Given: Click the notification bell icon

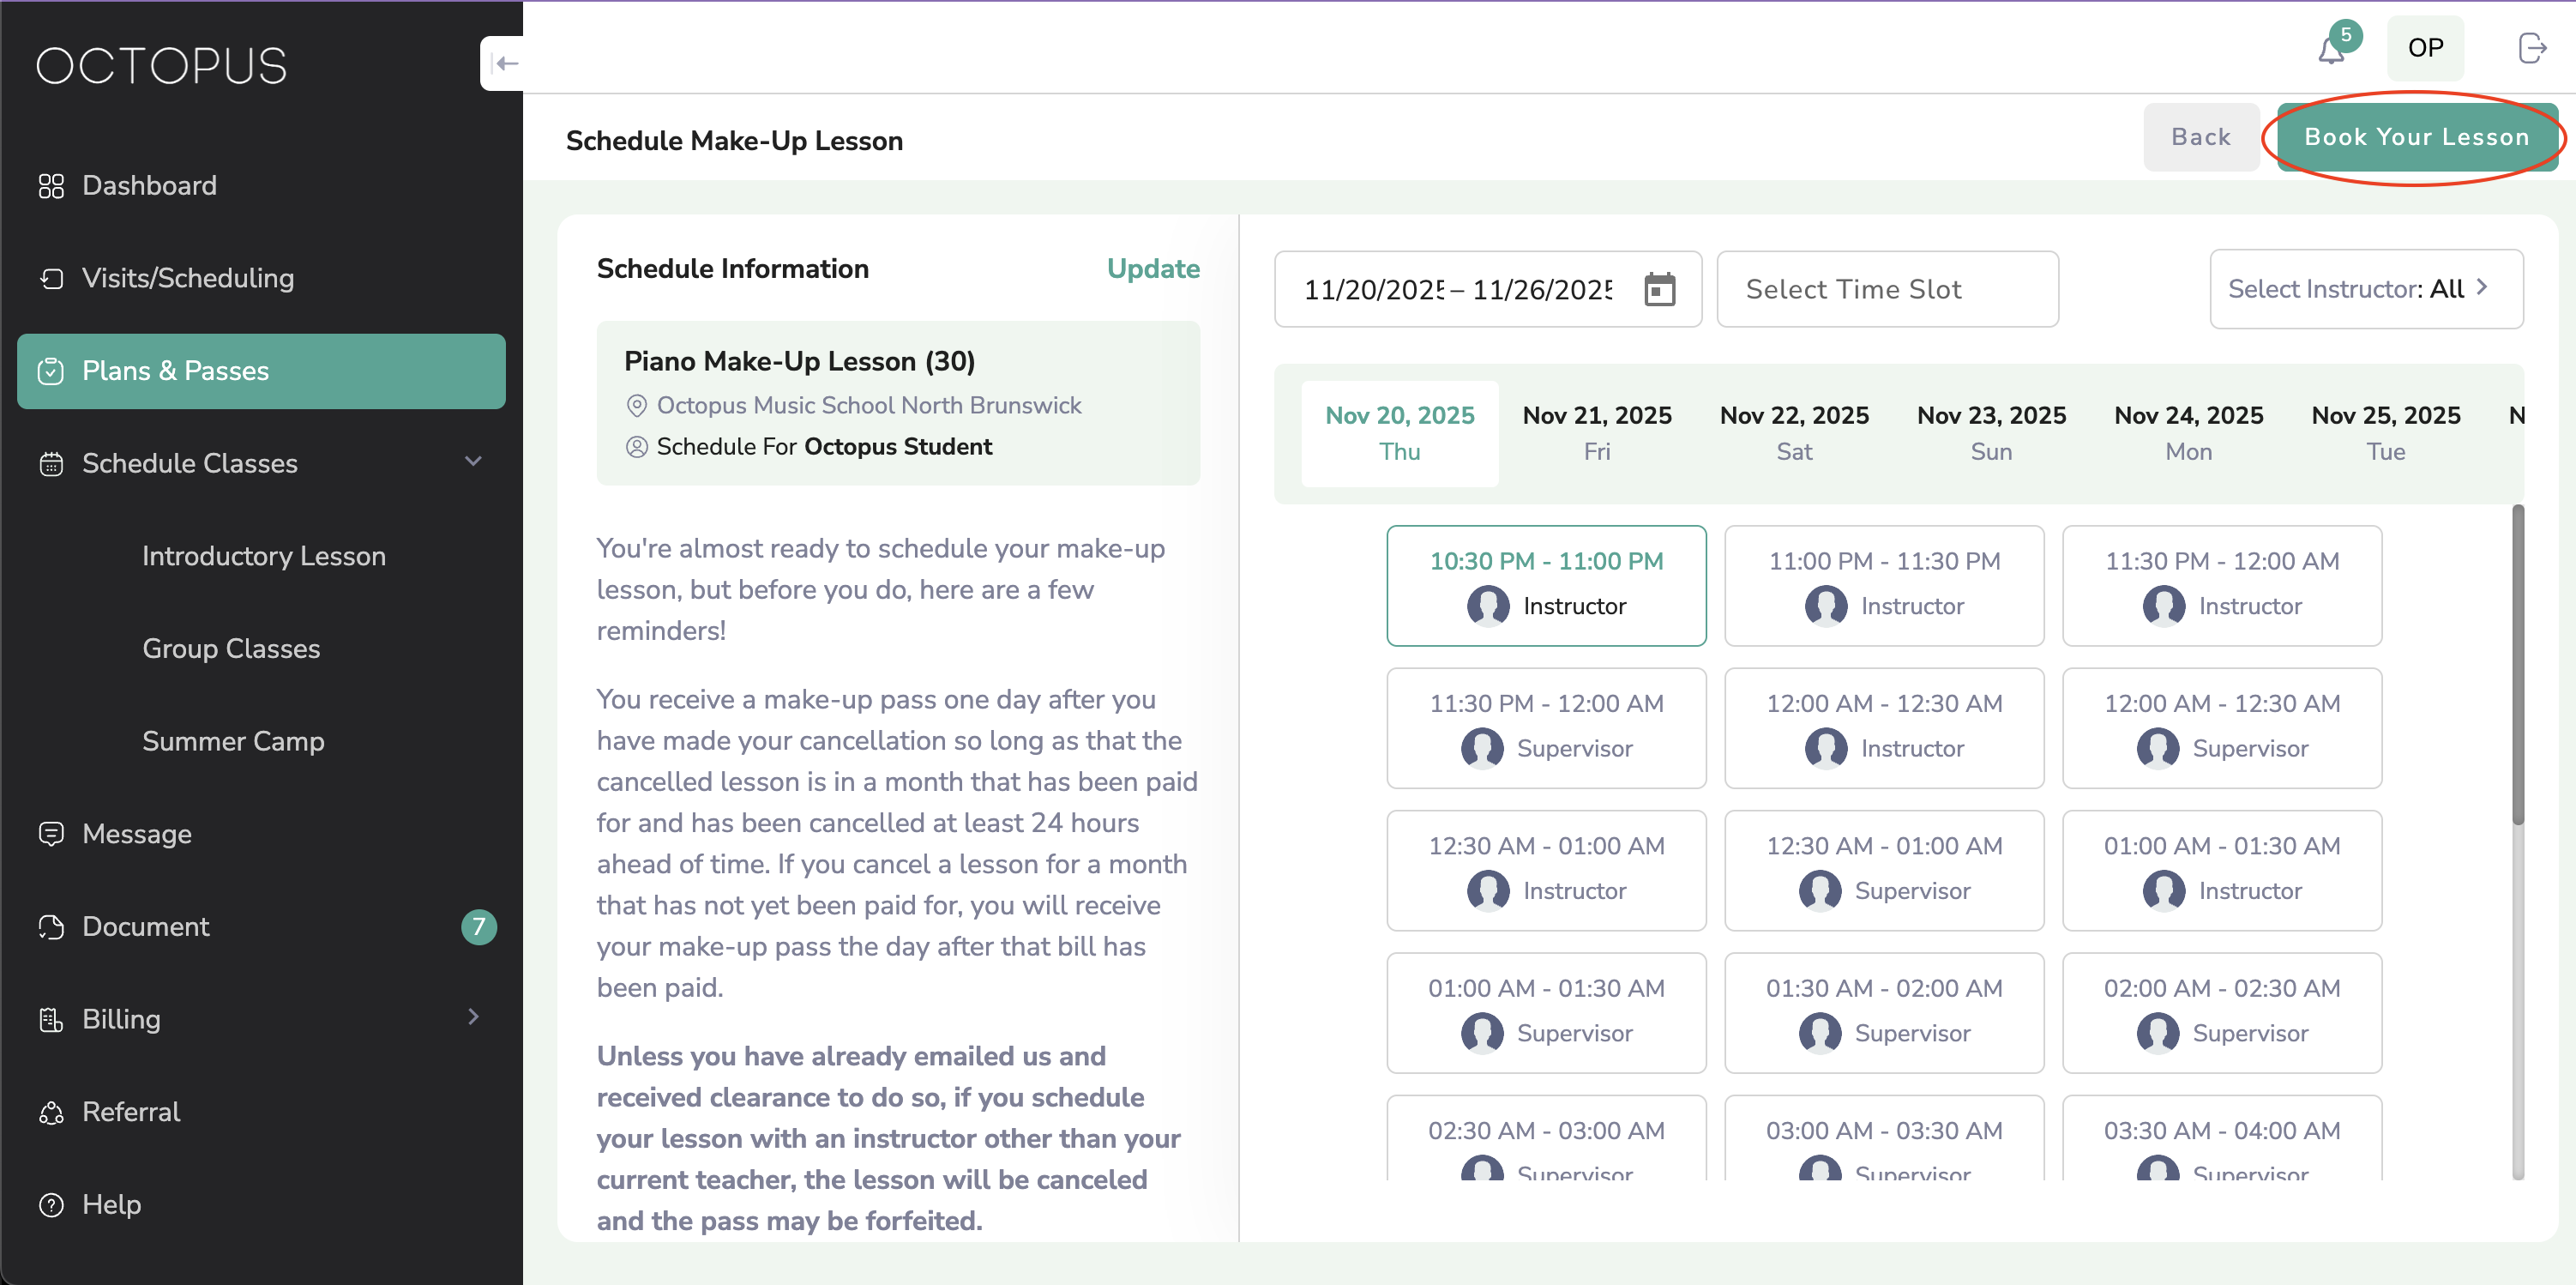Looking at the screenshot, I should (x=2331, y=50).
